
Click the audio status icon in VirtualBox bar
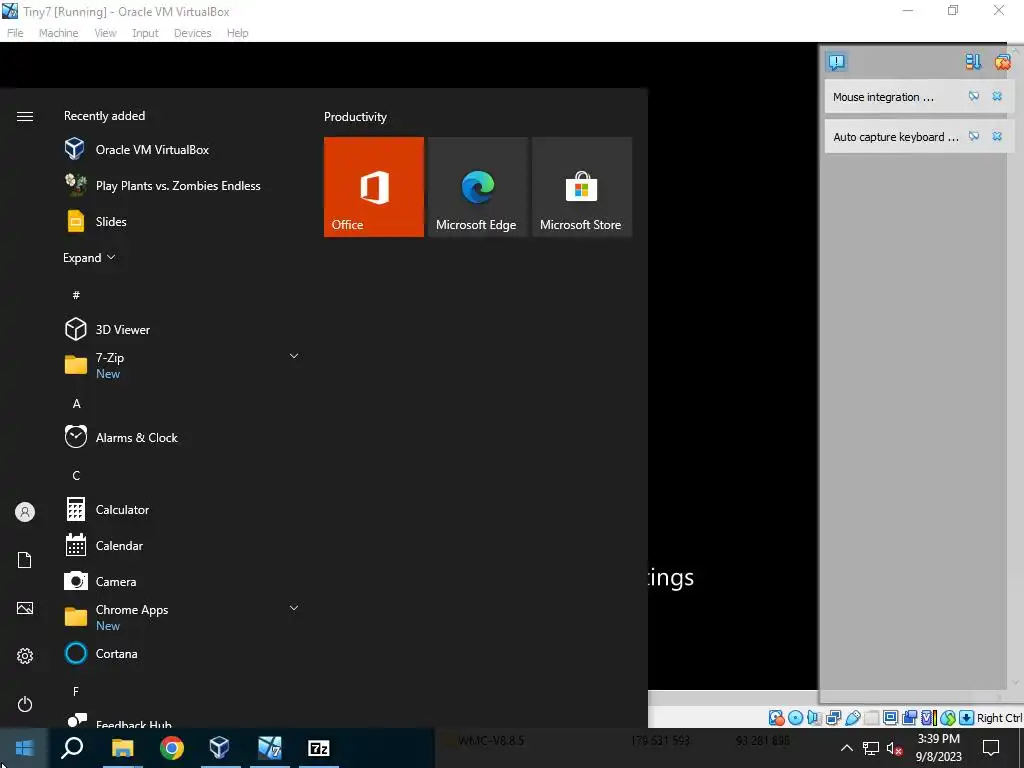pyautogui.click(x=814, y=718)
